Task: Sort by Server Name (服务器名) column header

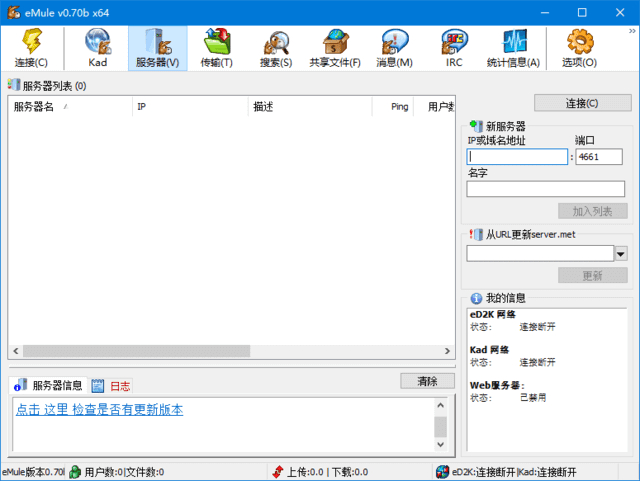Action: 70,107
